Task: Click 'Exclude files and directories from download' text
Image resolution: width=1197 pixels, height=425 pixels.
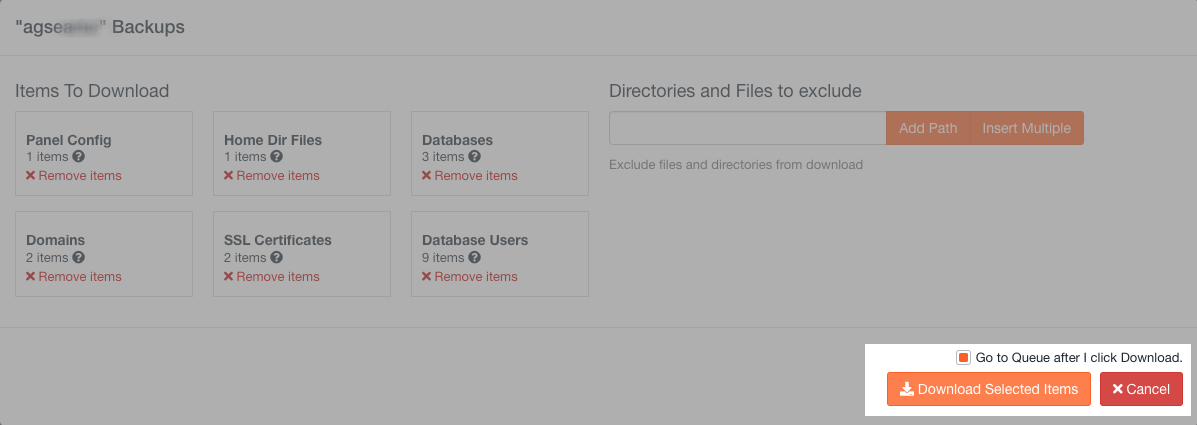Action: [736, 164]
